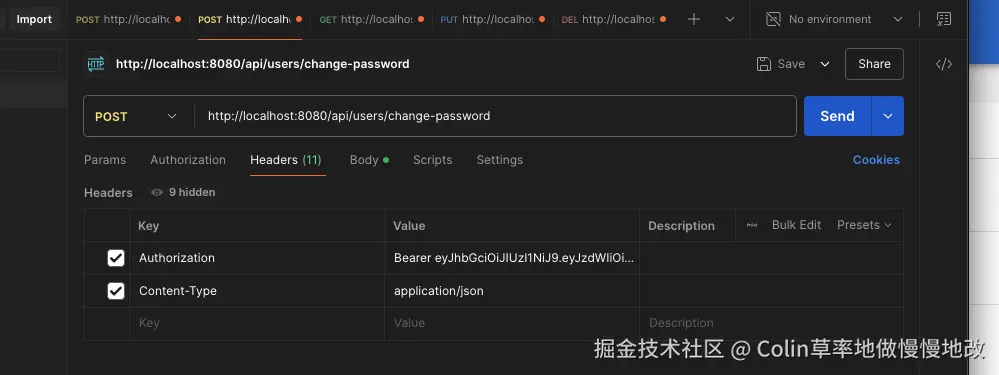The width and height of the screenshot is (999, 375).
Task: Open the POST method dropdown
Action: [136, 116]
